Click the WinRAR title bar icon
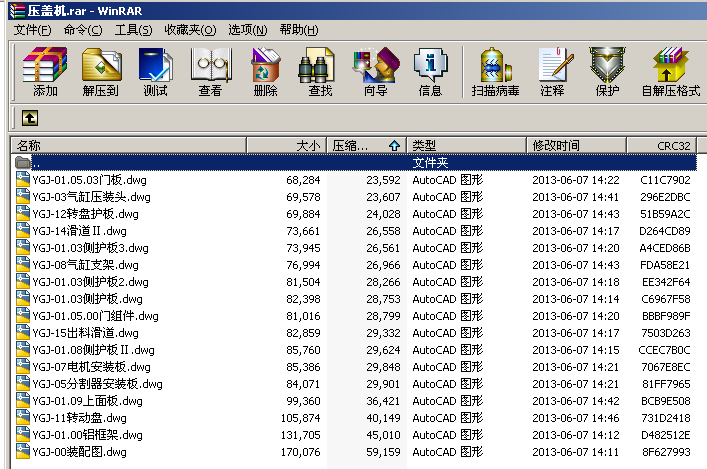707x469 pixels. point(17,10)
